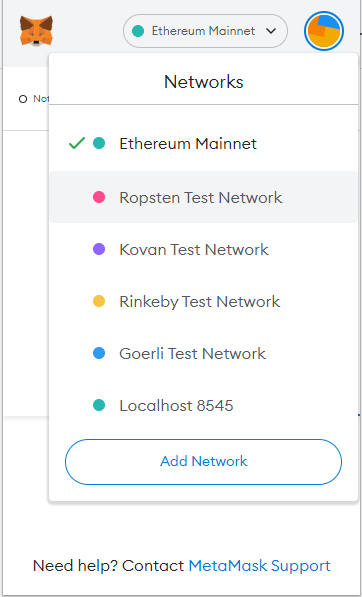This screenshot has height=597, width=362.
Task: Open the account avatar menu
Action: tap(324, 31)
